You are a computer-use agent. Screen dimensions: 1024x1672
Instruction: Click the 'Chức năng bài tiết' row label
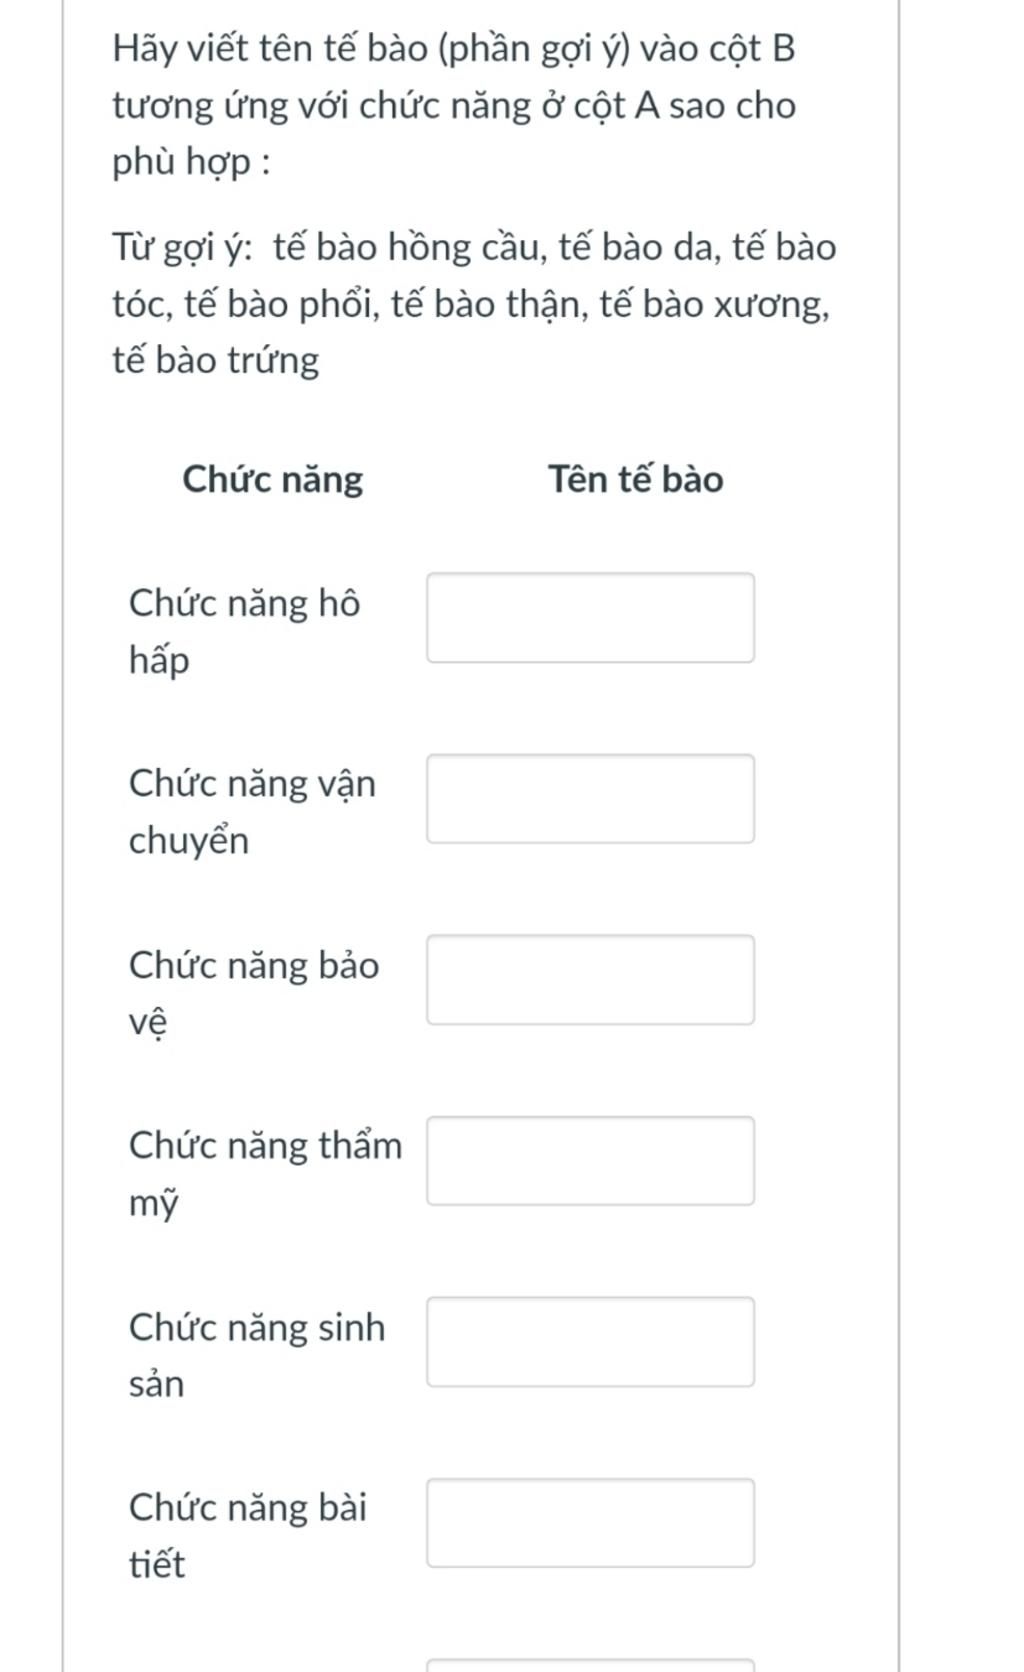[248, 1536]
